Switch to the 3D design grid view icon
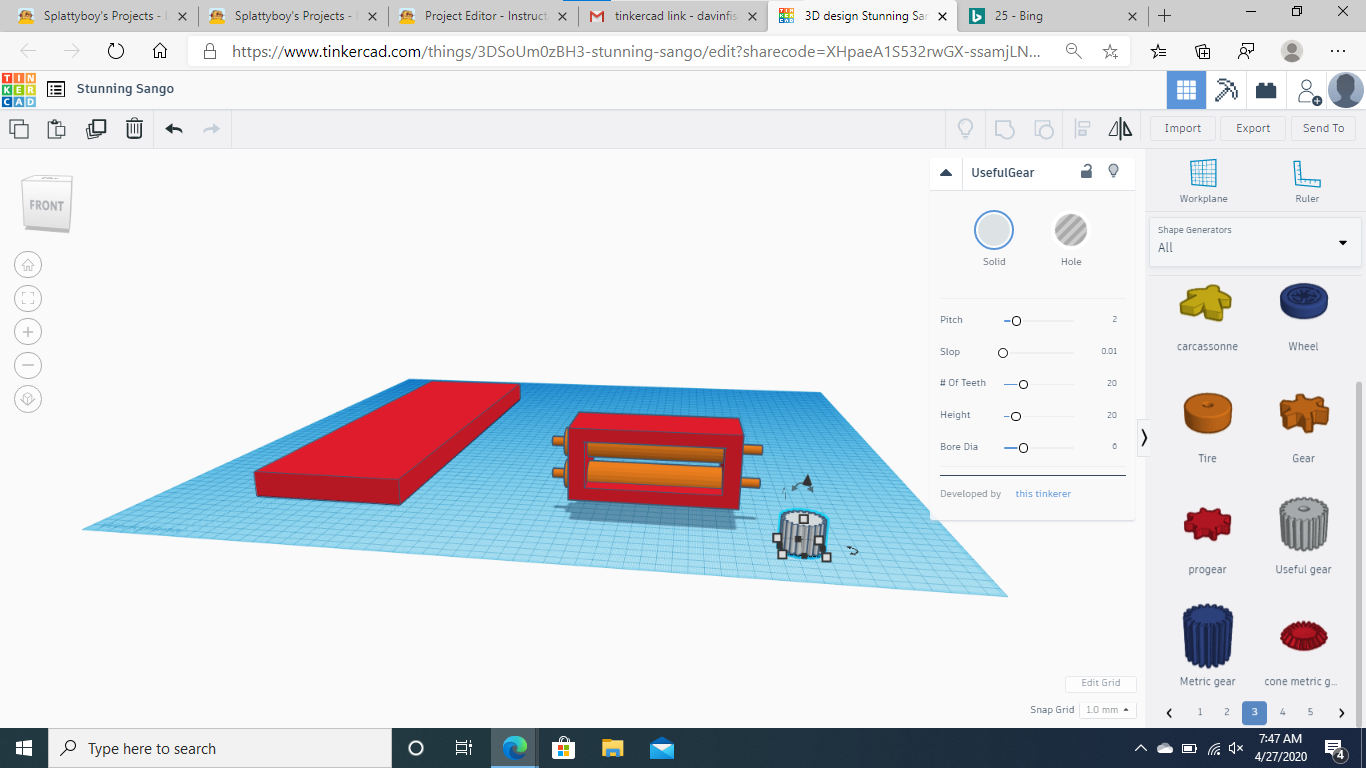The width and height of the screenshot is (1366, 768). [x=1186, y=90]
